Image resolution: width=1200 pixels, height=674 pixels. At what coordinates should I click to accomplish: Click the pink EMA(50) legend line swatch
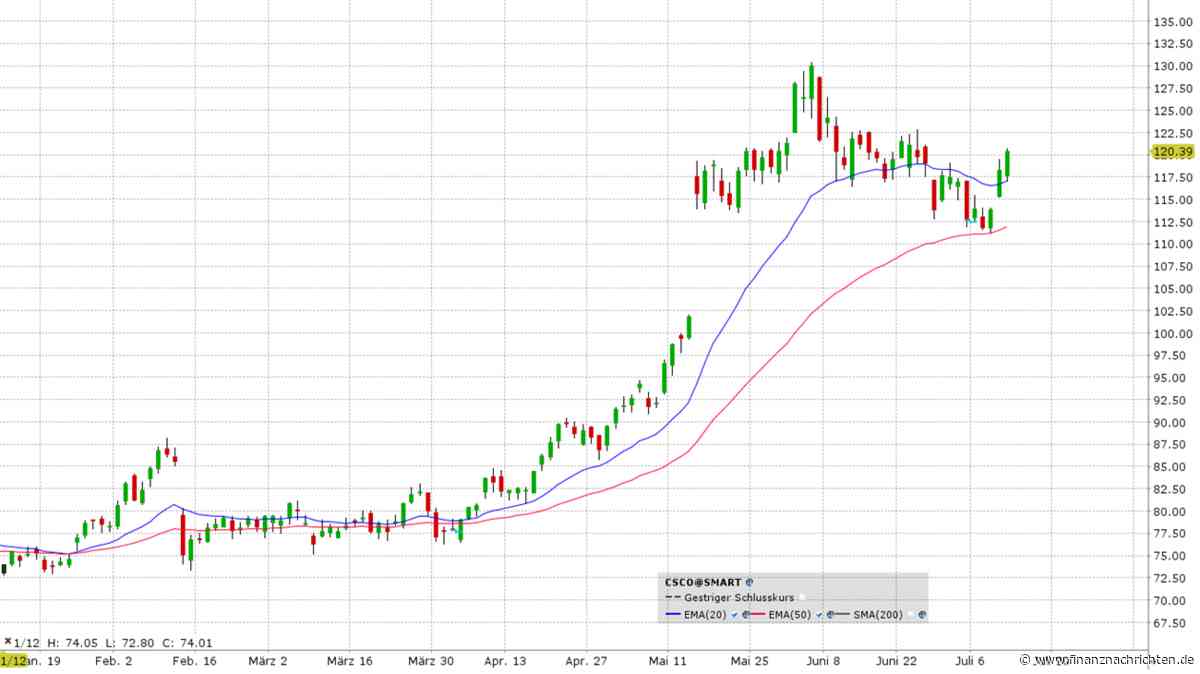pyautogui.click(x=757, y=614)
